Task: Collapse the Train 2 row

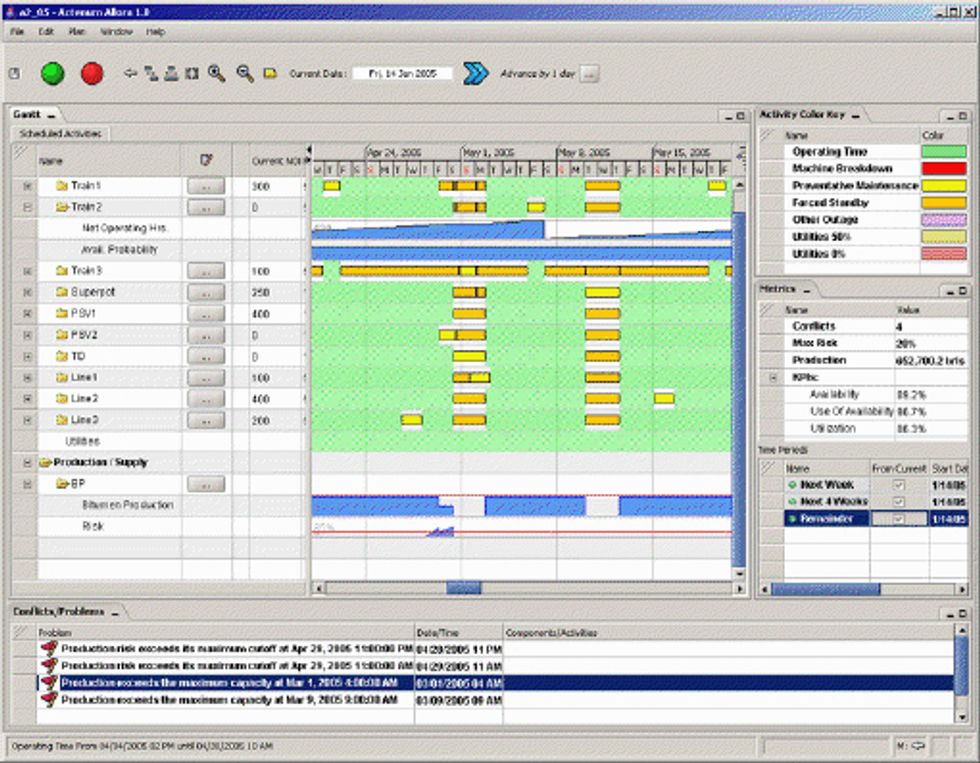Action: [x=27, y=207]
